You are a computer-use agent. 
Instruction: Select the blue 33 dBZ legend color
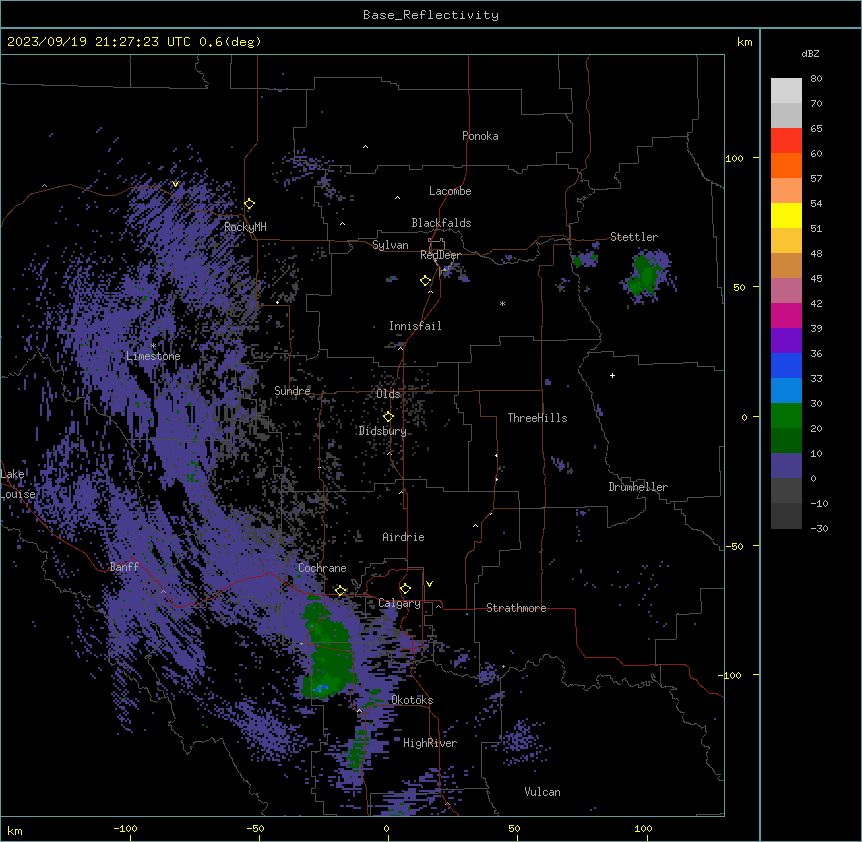(x=786, y=365)
